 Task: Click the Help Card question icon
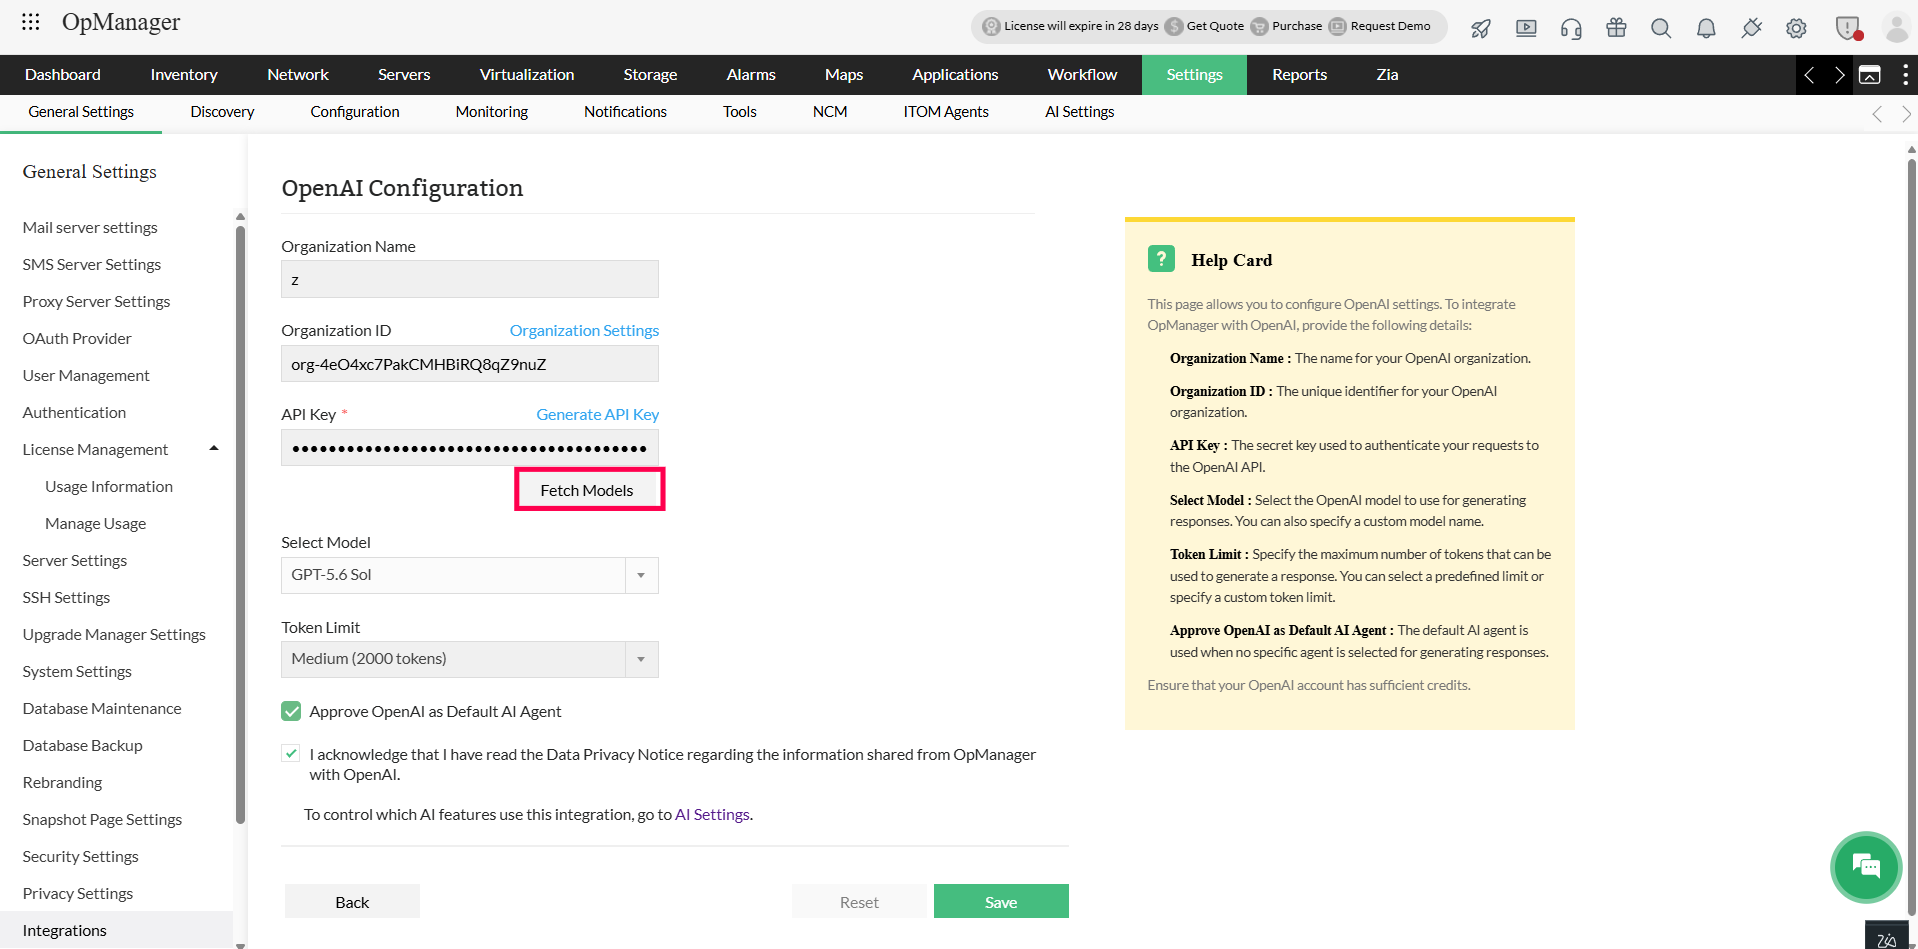coord(1161,259)
